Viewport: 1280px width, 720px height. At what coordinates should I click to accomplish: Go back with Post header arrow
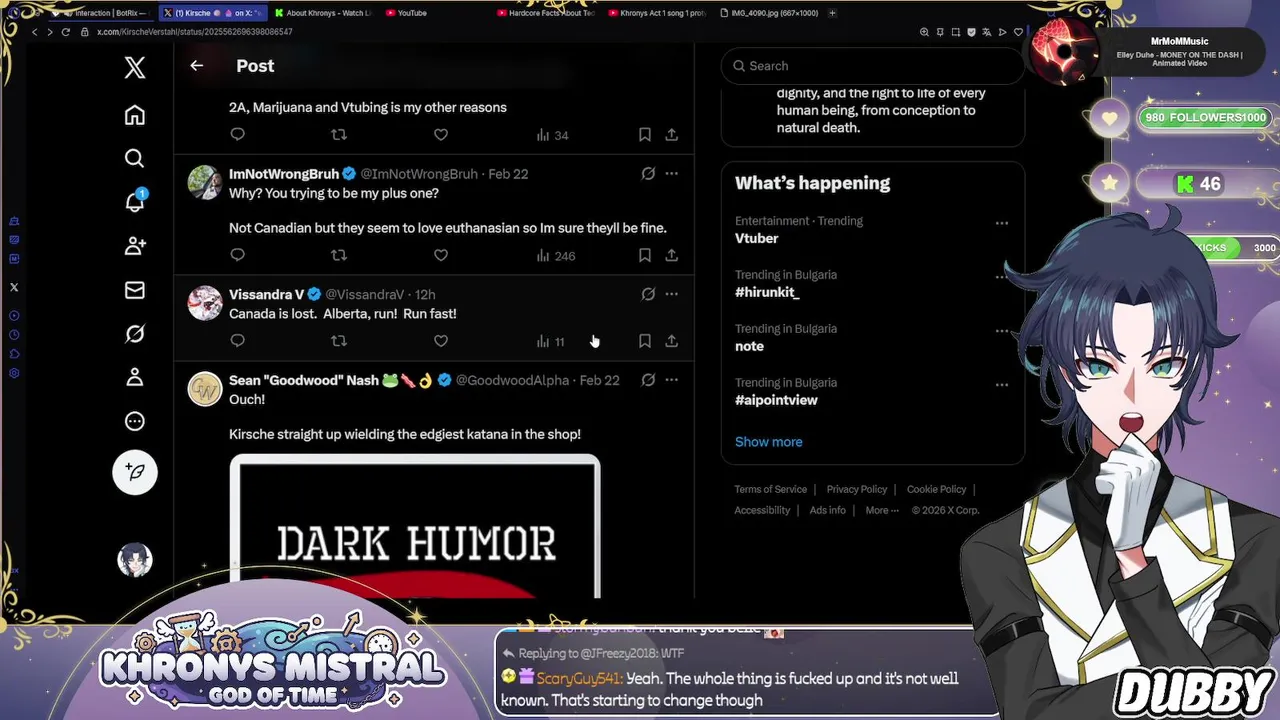click(197, 66)
